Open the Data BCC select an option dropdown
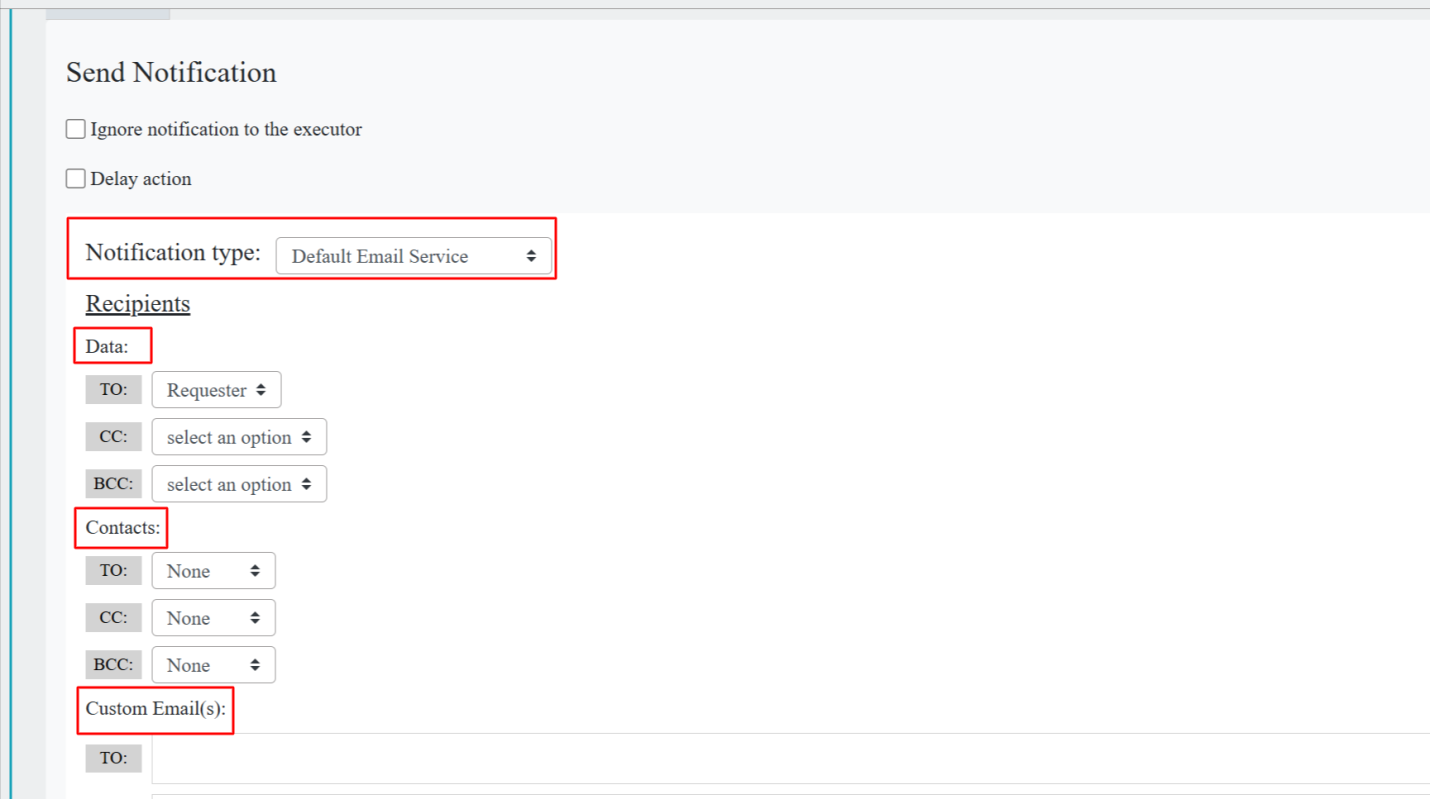 click(x=239, y=484)
